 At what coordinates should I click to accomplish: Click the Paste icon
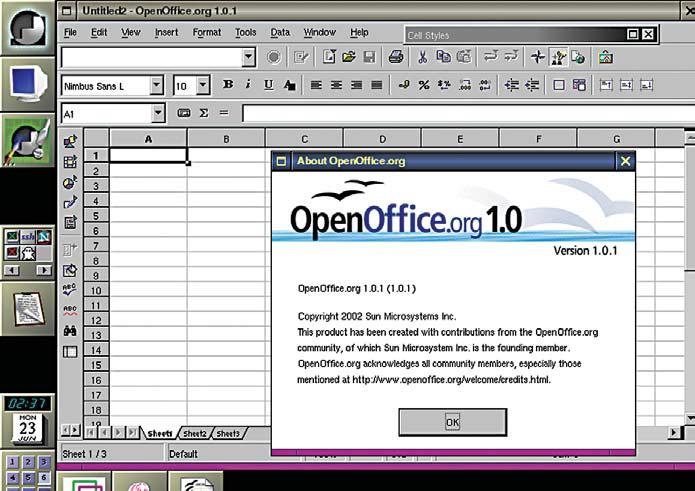464,57
